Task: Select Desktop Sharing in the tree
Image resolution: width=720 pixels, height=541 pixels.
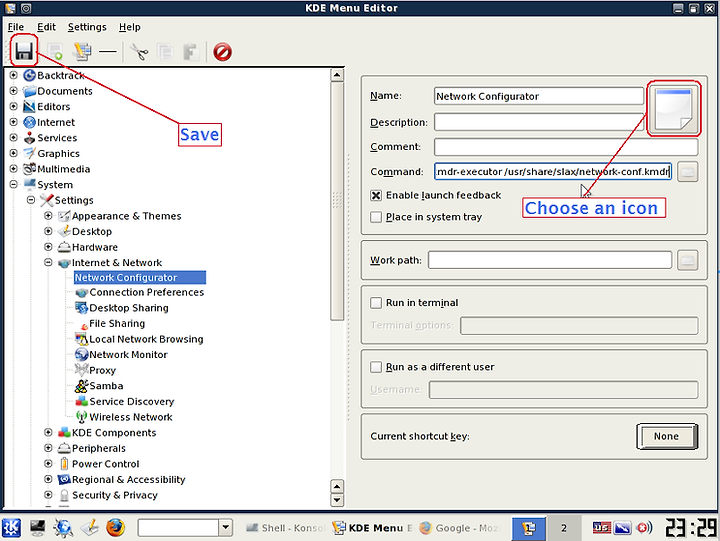Action: tap(122, 308)
